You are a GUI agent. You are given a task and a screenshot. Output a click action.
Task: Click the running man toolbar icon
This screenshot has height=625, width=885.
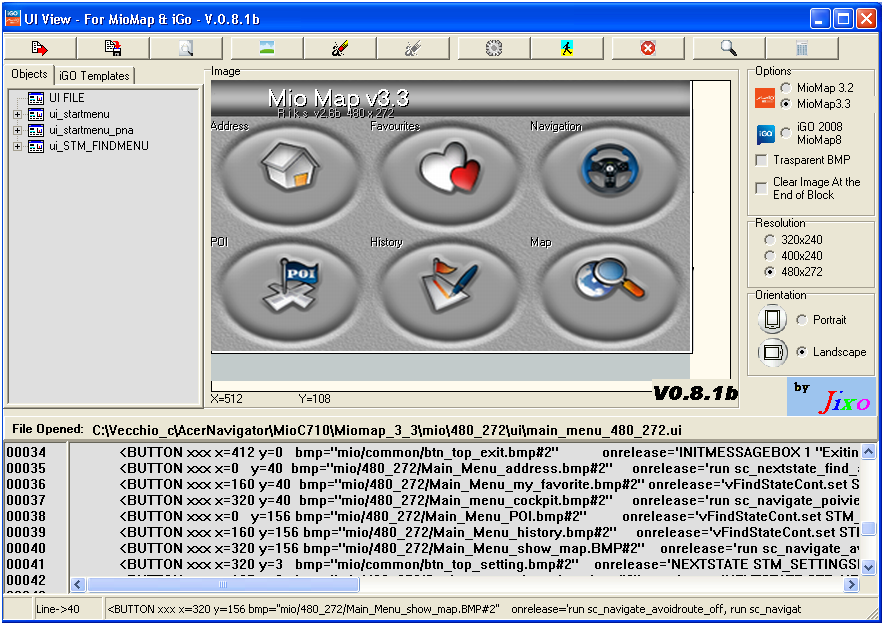click(x=567, y=48)
